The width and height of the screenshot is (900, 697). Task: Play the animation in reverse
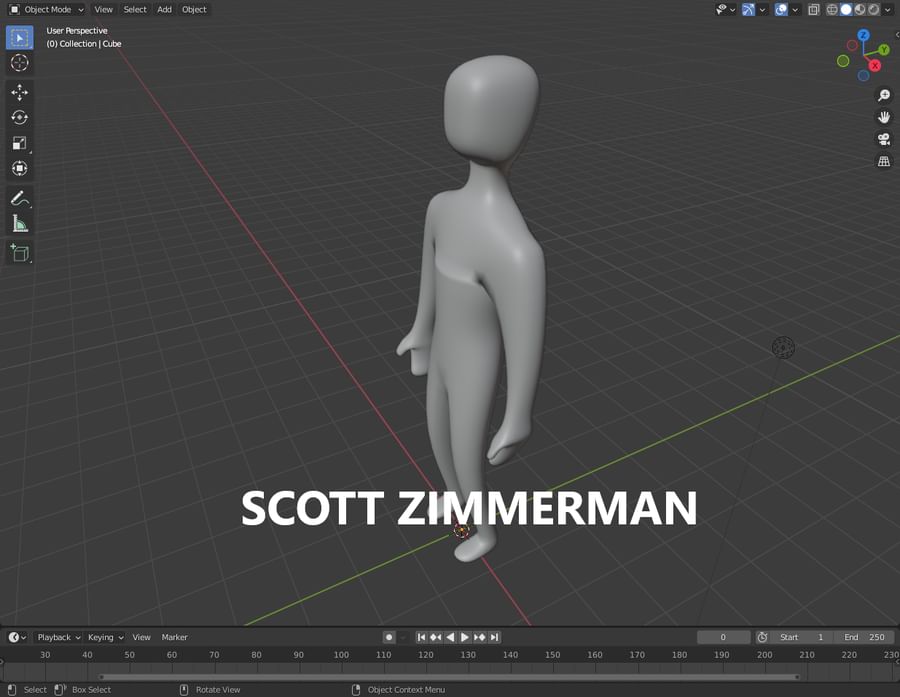coord(451,637)
